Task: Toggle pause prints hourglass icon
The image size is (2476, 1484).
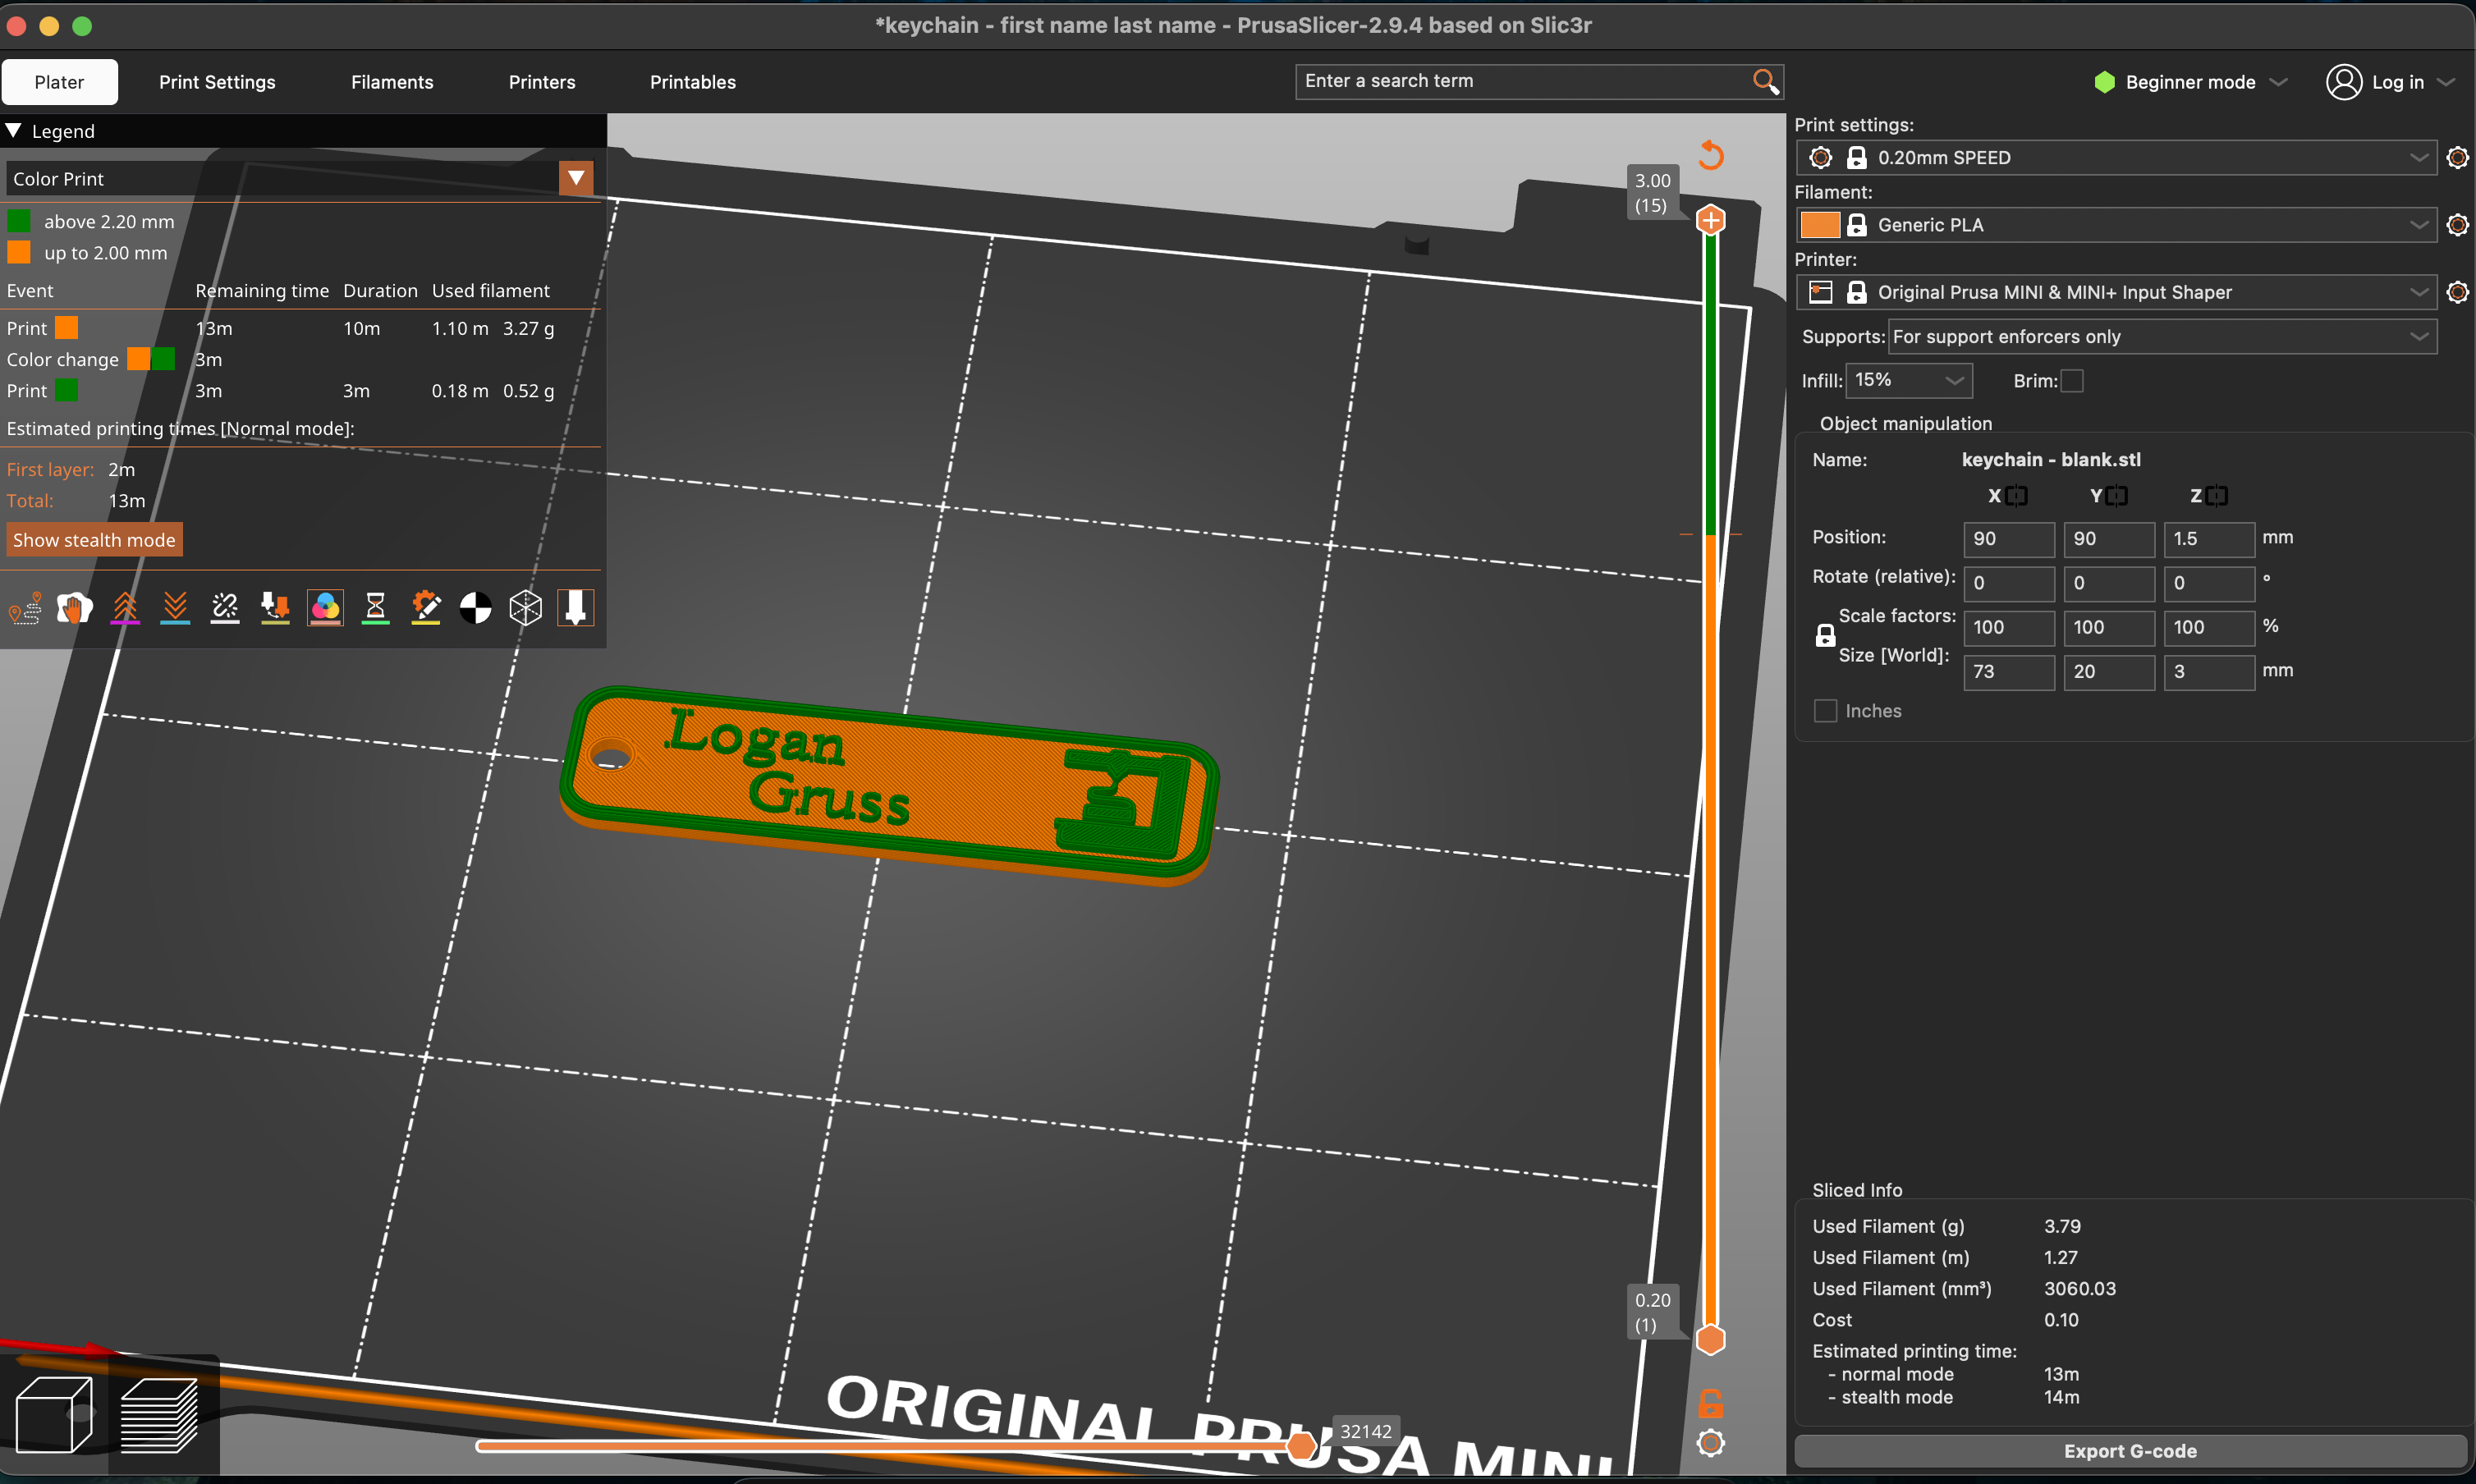Action: tap(375, 607)
